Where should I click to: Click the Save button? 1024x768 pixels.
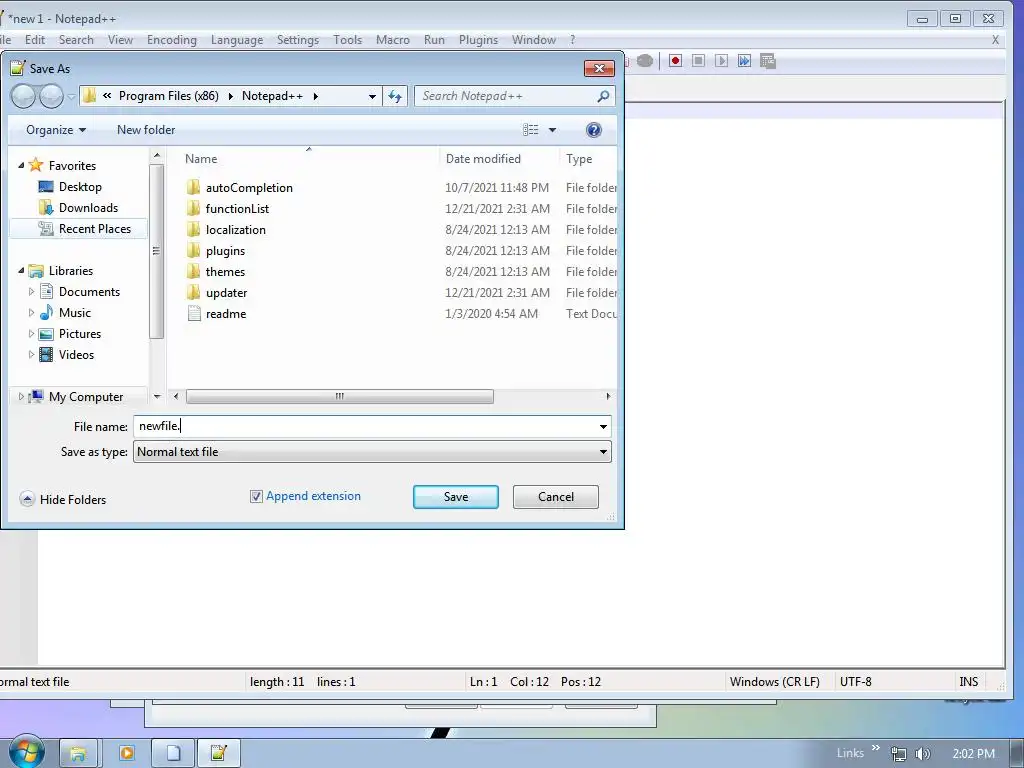click(x=456, y=497)
